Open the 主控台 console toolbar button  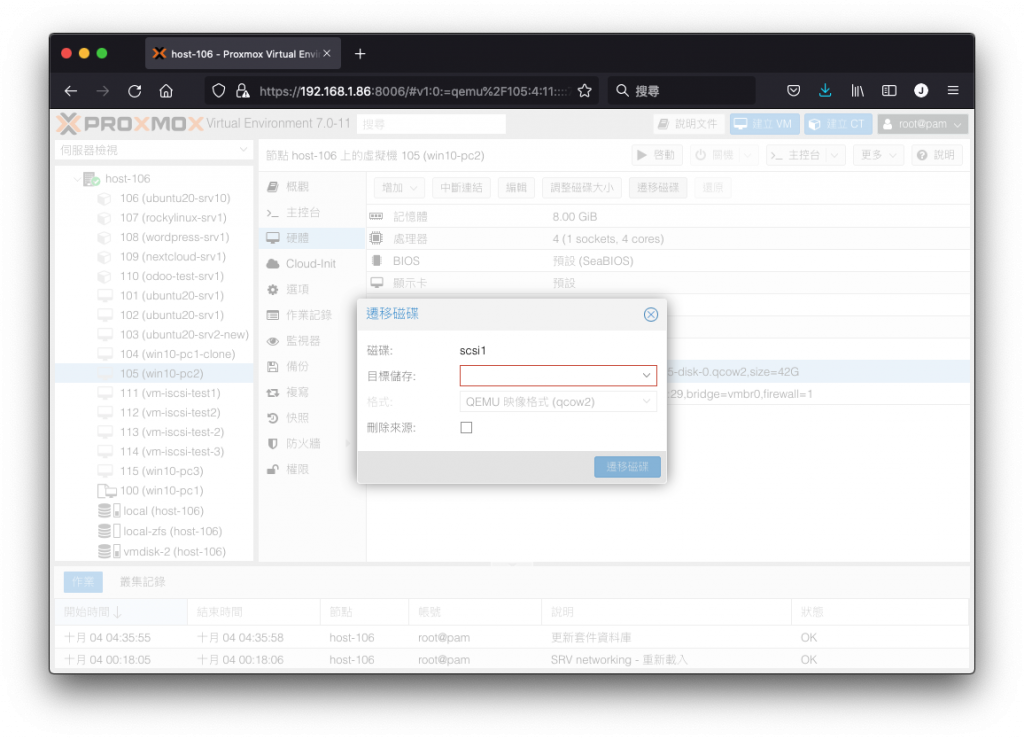tap(796, 155)
